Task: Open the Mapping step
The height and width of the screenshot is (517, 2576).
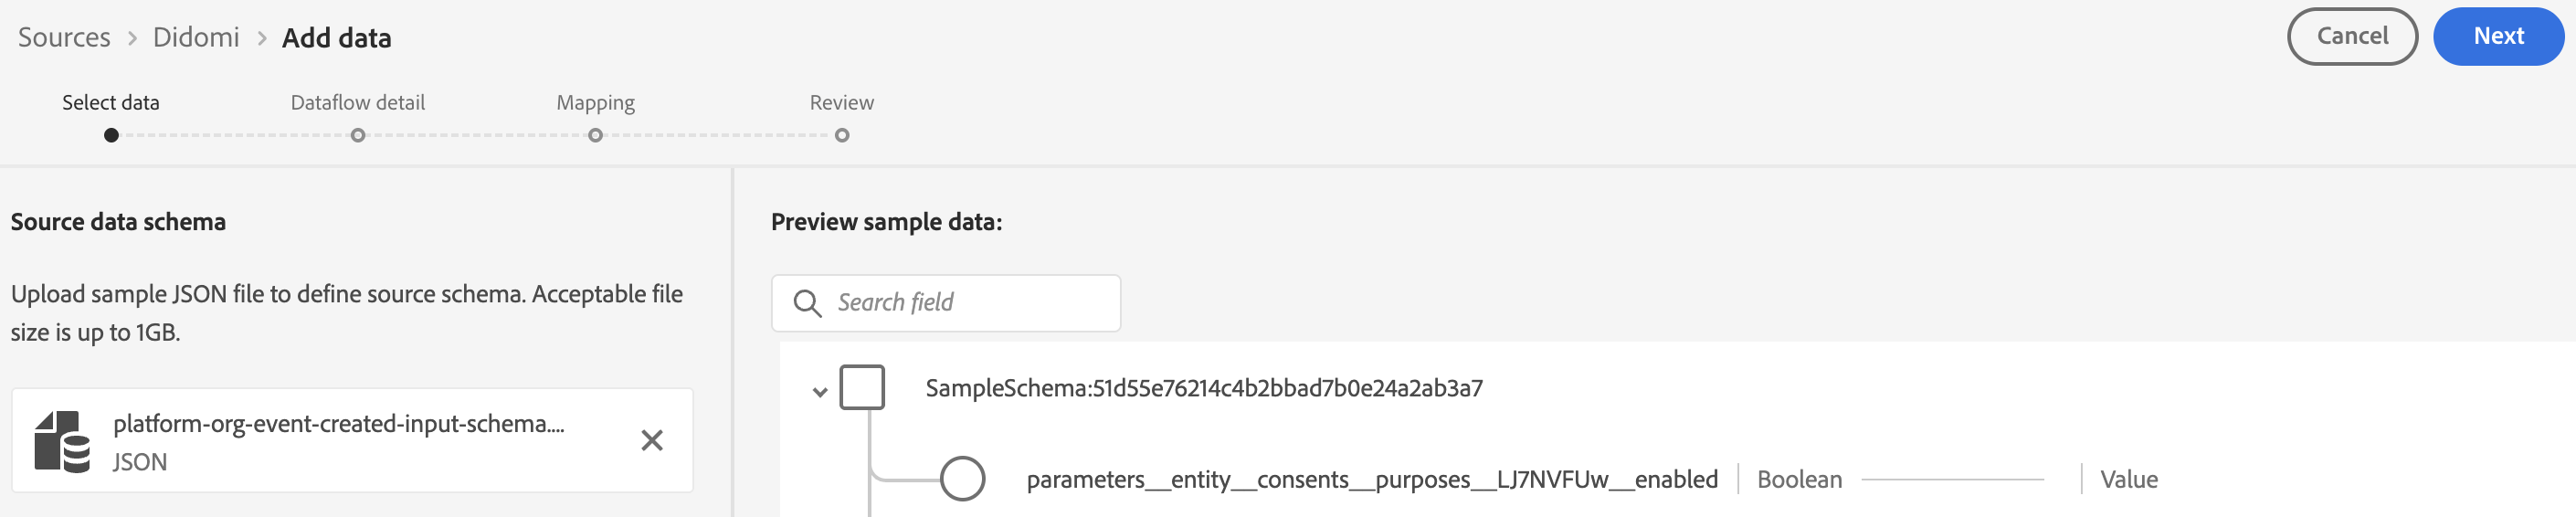Action: point(595,135)
